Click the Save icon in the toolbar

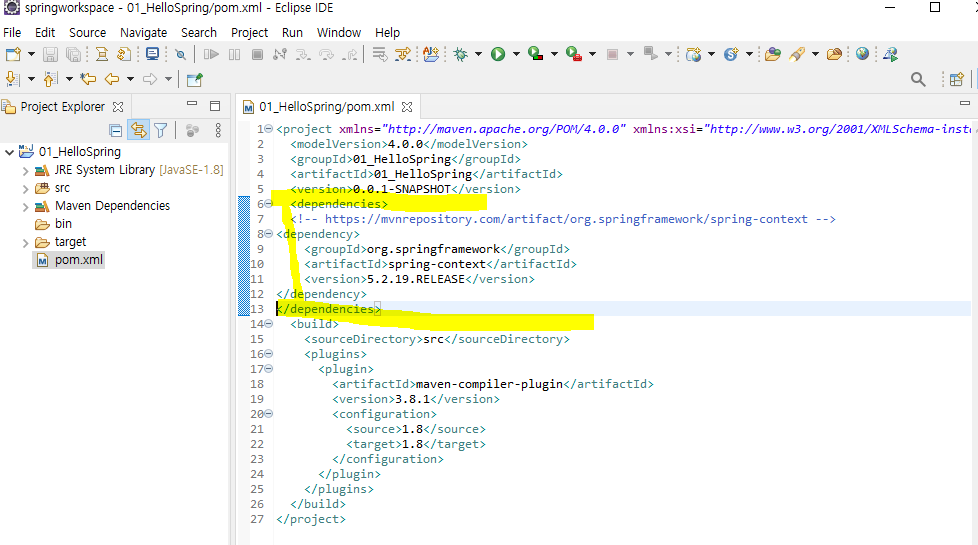[x=51, y=54]
